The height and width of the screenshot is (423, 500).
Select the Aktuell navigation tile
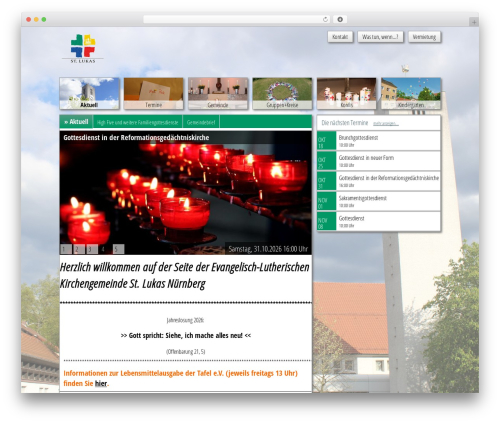click(x=89, y=94)
